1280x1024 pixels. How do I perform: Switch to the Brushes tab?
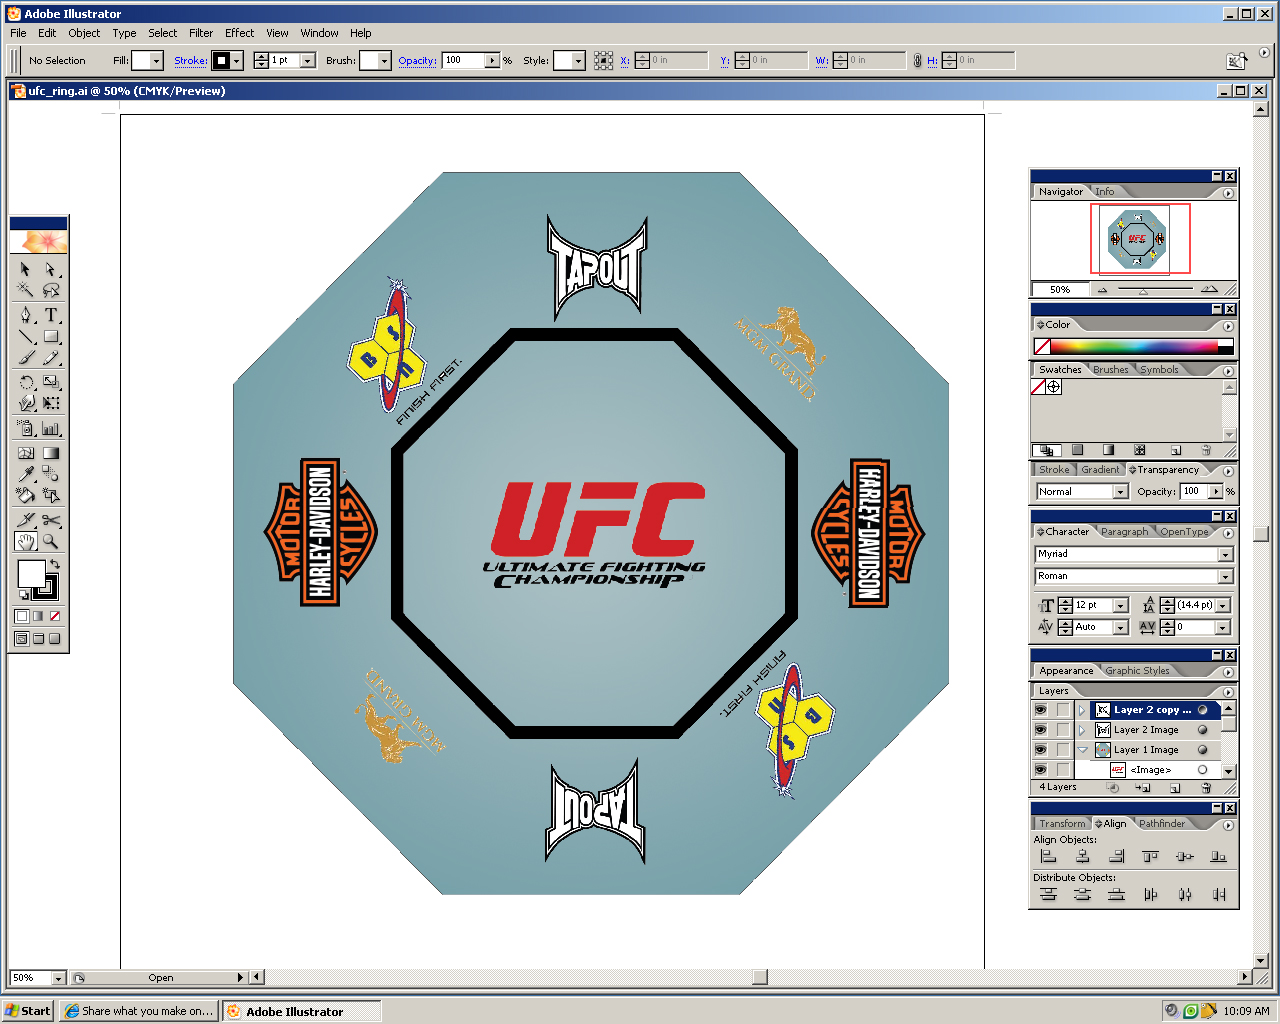tap(1110, 369)
